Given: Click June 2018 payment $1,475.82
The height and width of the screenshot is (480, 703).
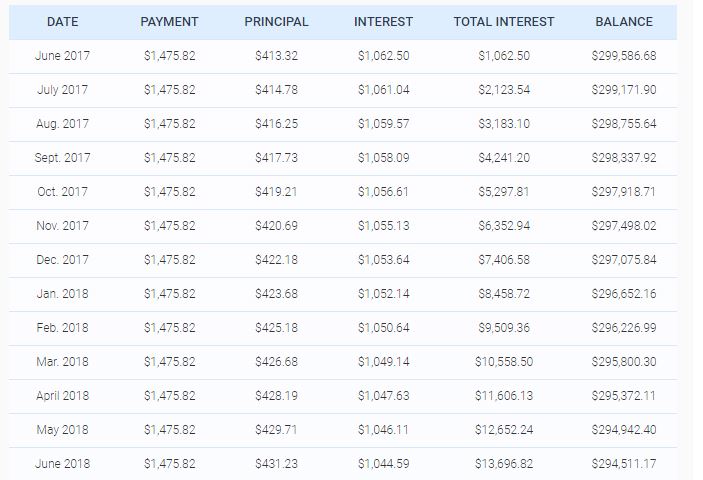Looking at the screenshot, I should (x=169, y=463).
